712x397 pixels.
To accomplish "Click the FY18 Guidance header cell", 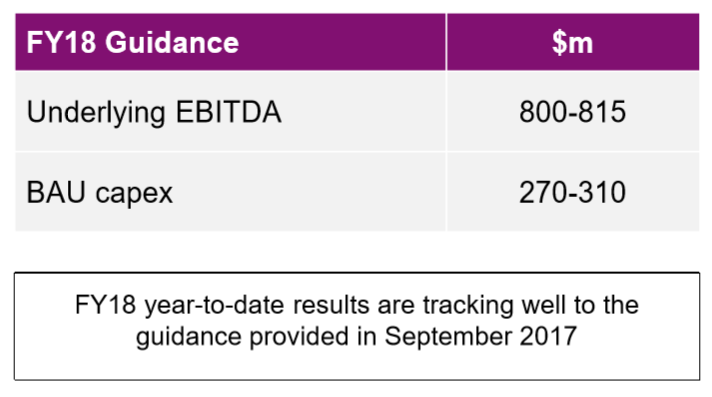I will pos(230,42).
